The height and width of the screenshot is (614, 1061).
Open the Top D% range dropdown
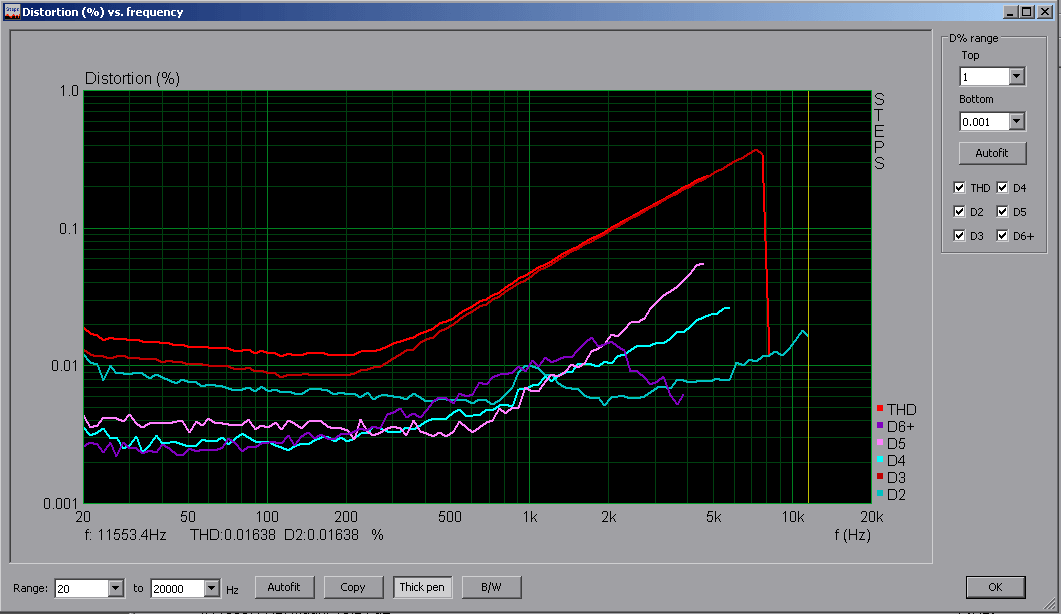(x=1016, y=77)
